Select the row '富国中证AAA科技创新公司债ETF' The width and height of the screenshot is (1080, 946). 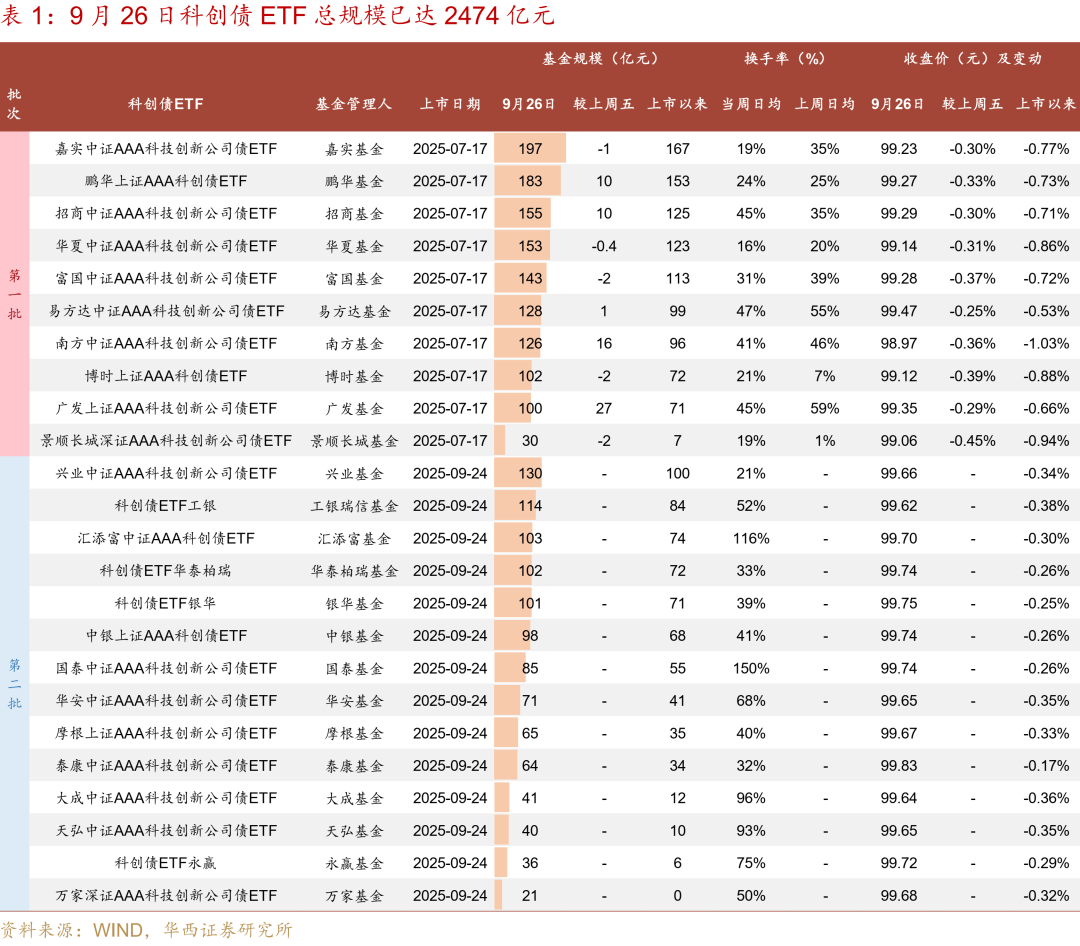pyautogui.click(x=554, y=278)
